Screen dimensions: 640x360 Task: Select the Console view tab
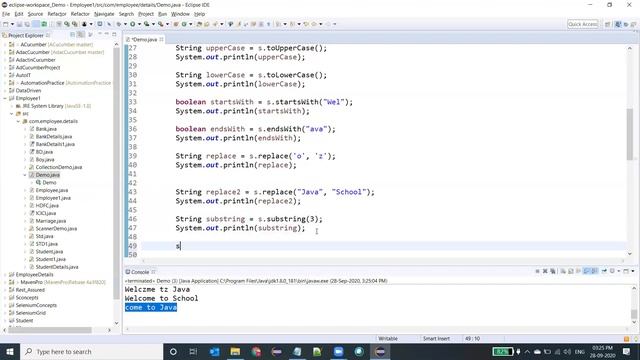(140, 272)
